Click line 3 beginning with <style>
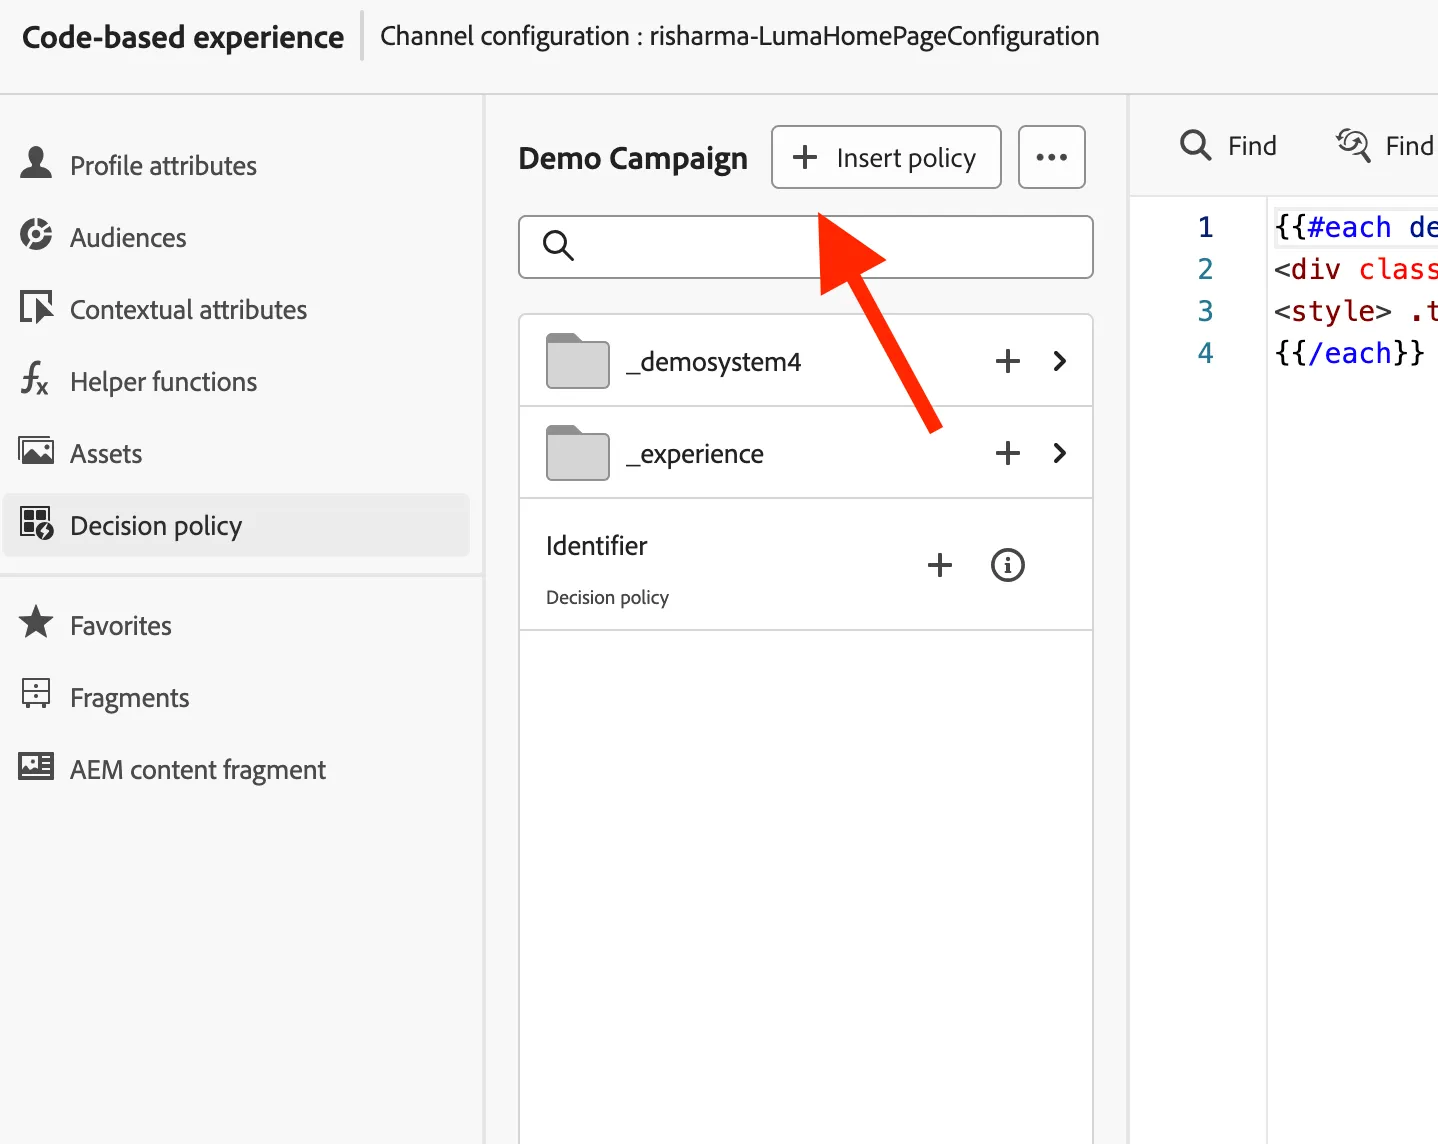The width and height of the screenshot is (1438, 1144). pos(1355,311)
